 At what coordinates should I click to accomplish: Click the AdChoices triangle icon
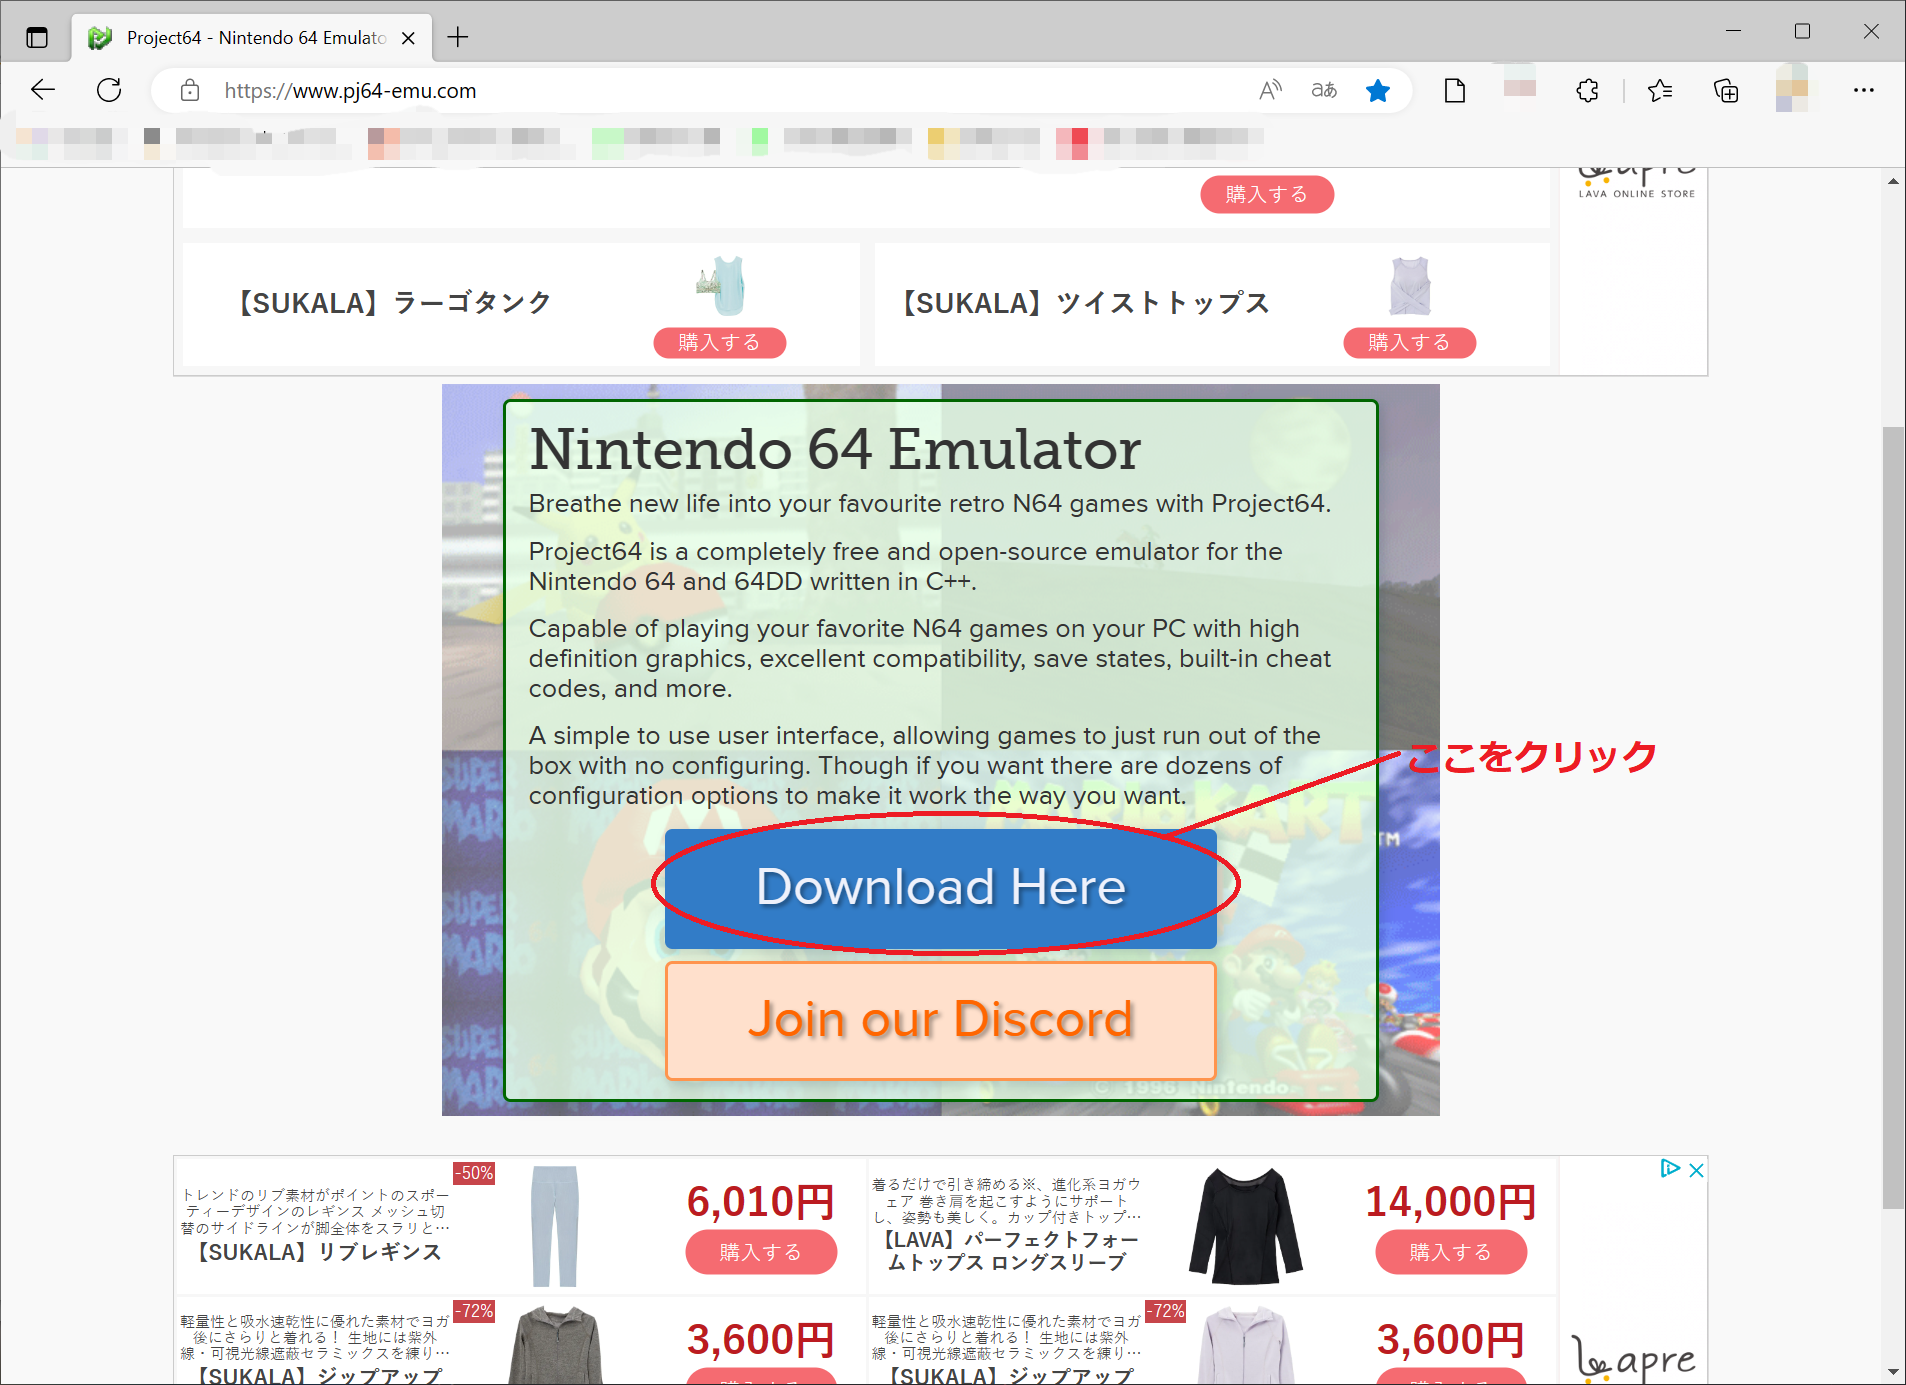point(1669,1168)
